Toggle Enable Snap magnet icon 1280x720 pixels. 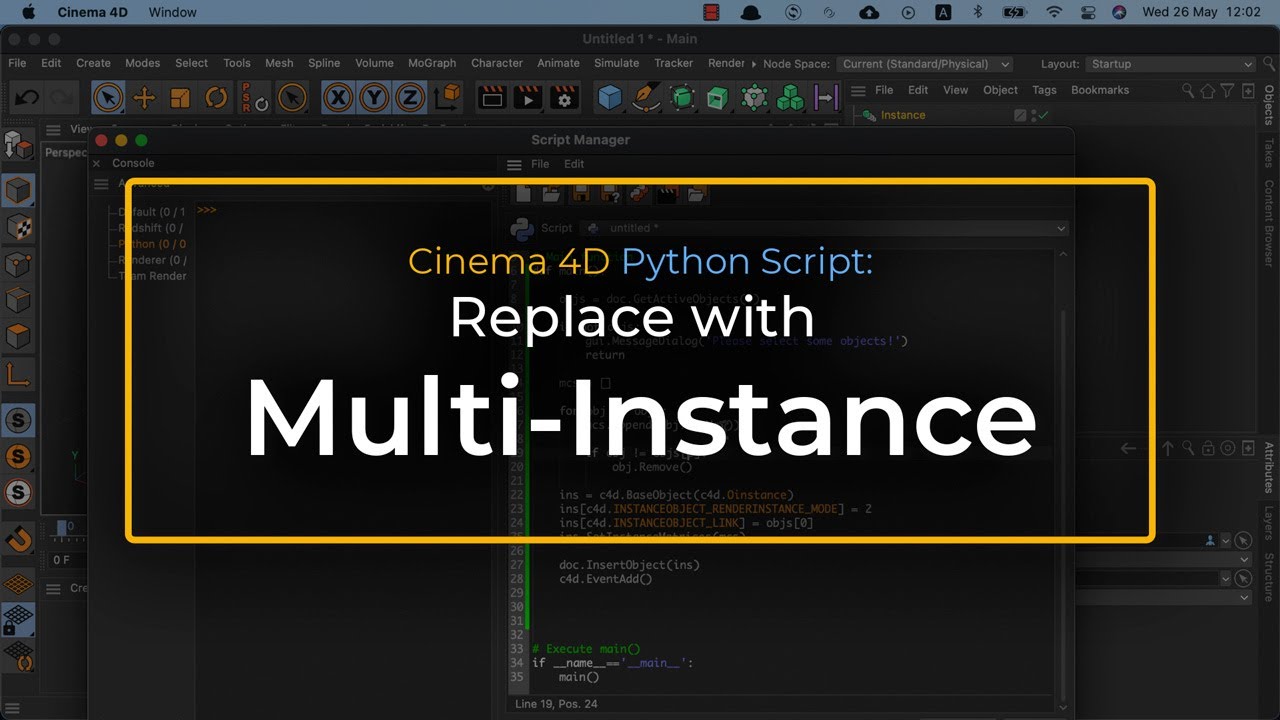18,540
